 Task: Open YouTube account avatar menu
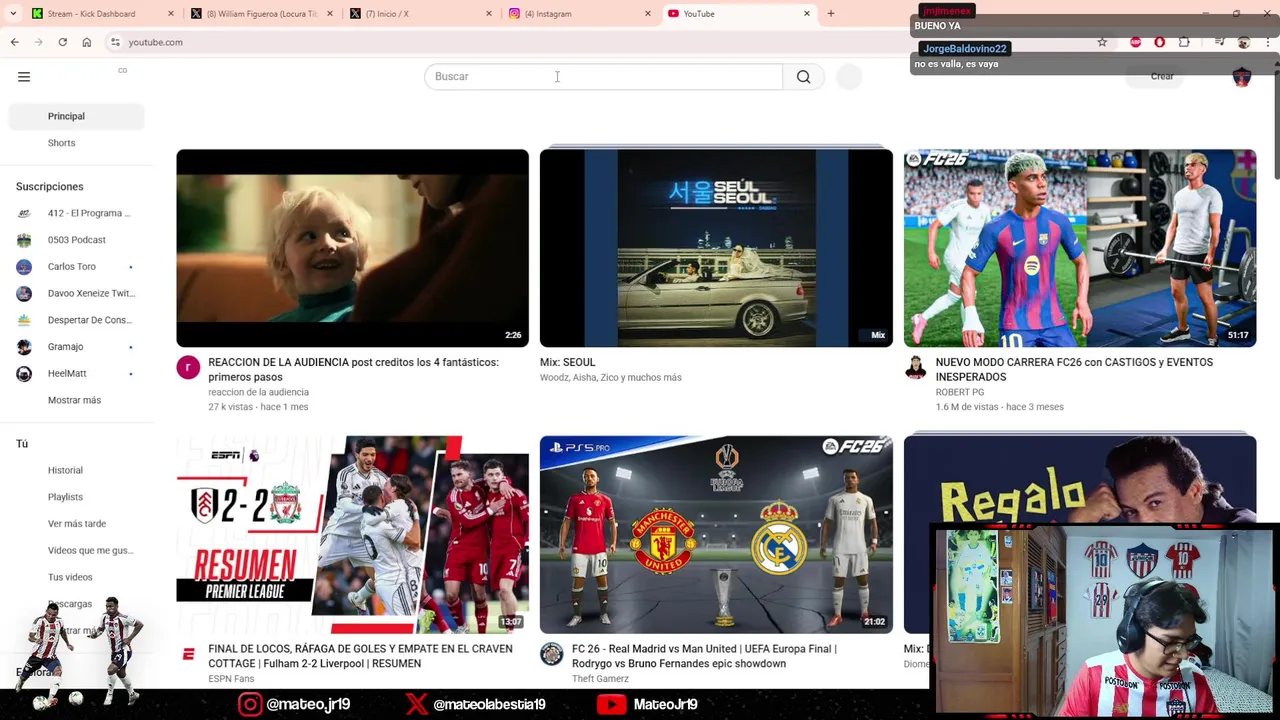(x=1242, y=77)
